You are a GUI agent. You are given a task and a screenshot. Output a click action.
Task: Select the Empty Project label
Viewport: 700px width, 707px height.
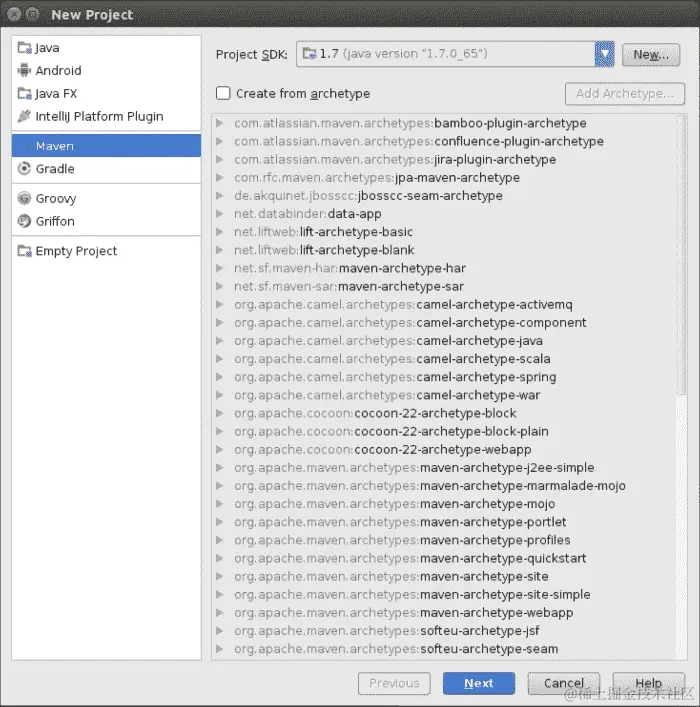[x=76, y=251]
